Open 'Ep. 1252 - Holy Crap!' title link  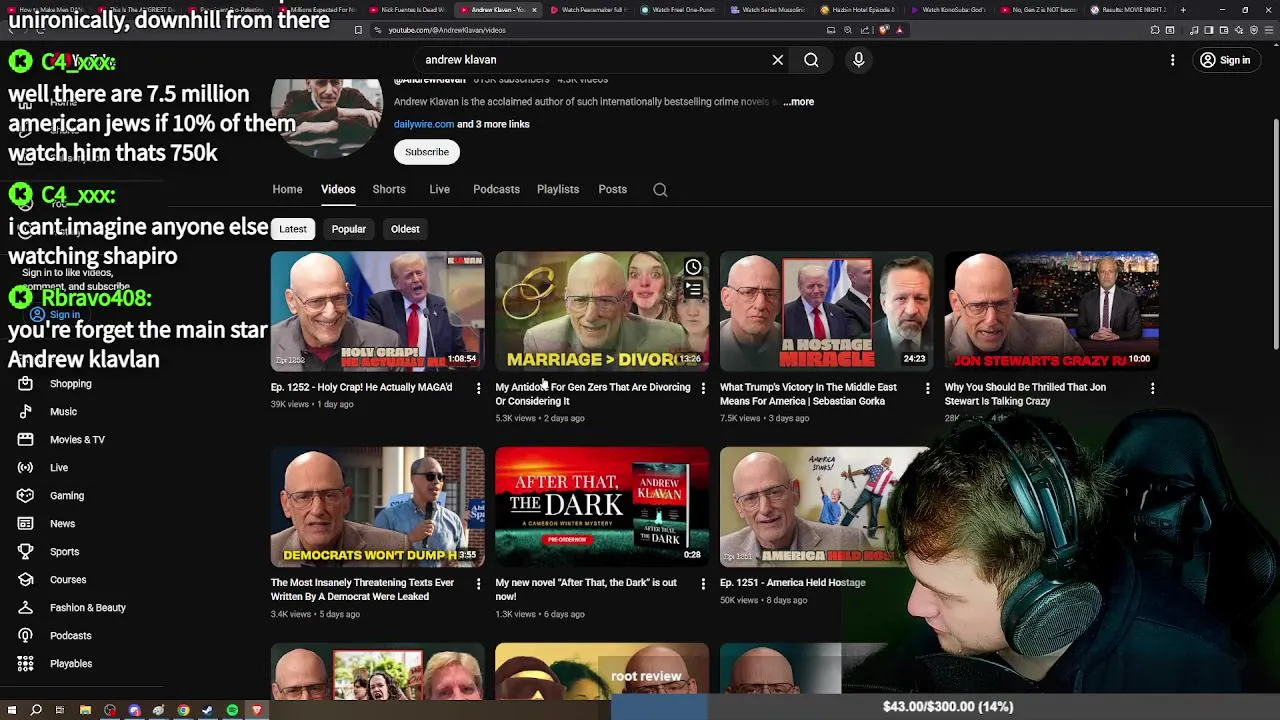[x=361, y=387]
